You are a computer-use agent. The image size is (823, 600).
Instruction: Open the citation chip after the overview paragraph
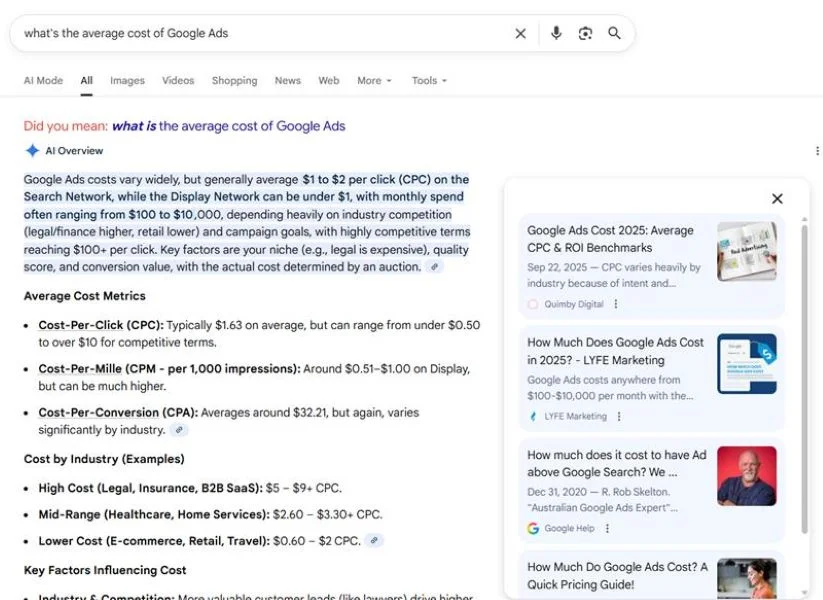pos(432,267)
